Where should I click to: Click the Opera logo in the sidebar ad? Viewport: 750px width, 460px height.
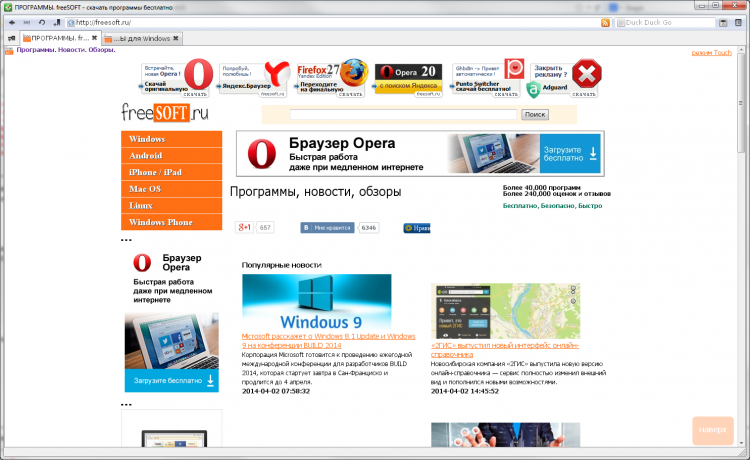click(x=142, y=263)
